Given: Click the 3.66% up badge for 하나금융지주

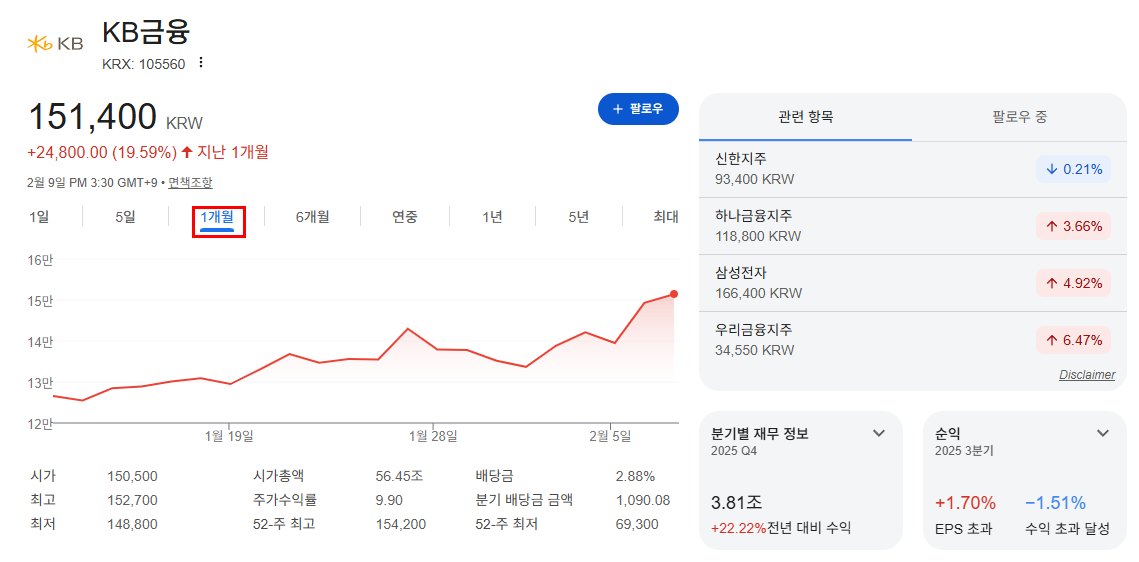Looking at the screenshot, I should pos(1073,227).
